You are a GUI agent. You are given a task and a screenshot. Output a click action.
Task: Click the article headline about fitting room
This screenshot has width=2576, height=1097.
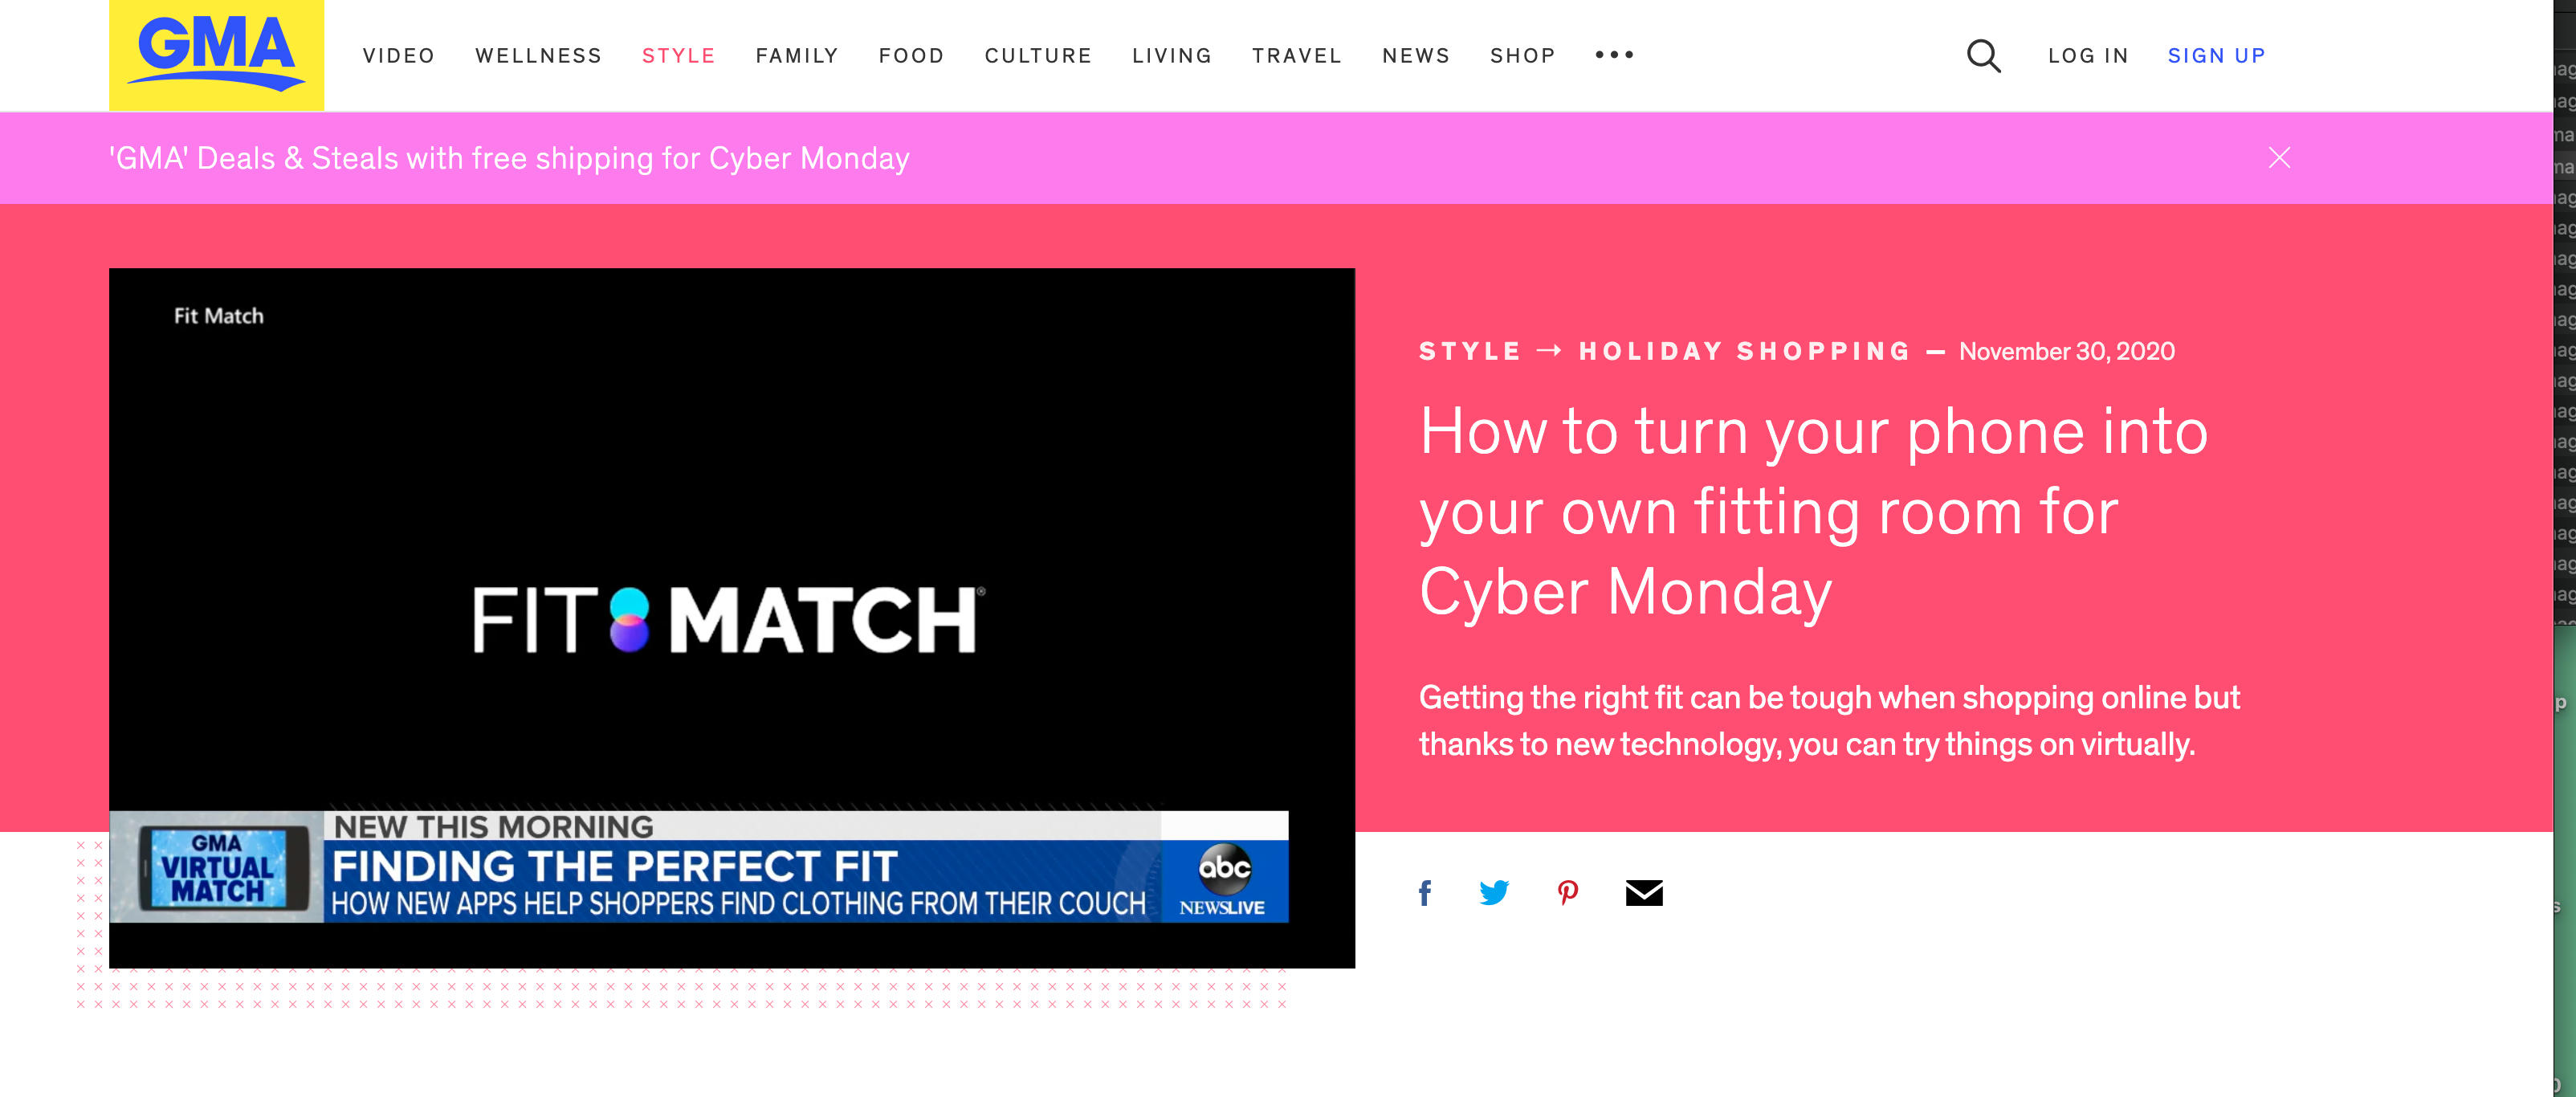pyautogui.click(x=1813, y=511)
